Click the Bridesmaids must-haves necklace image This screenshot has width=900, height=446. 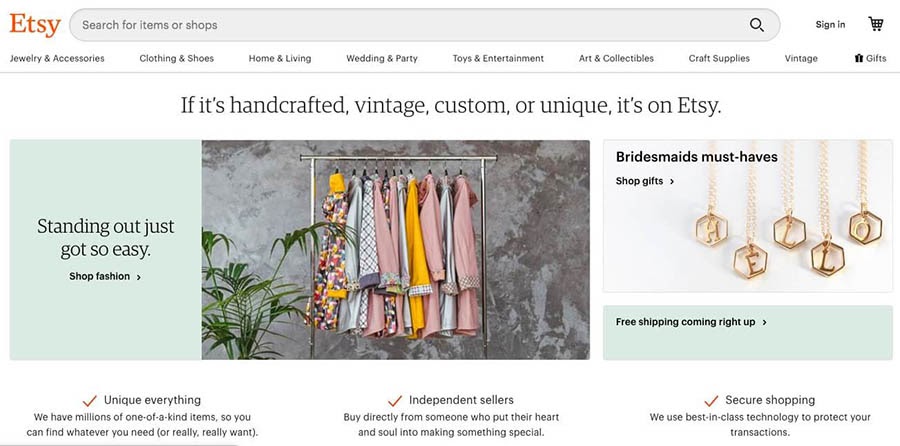click(x=747, y=216)
